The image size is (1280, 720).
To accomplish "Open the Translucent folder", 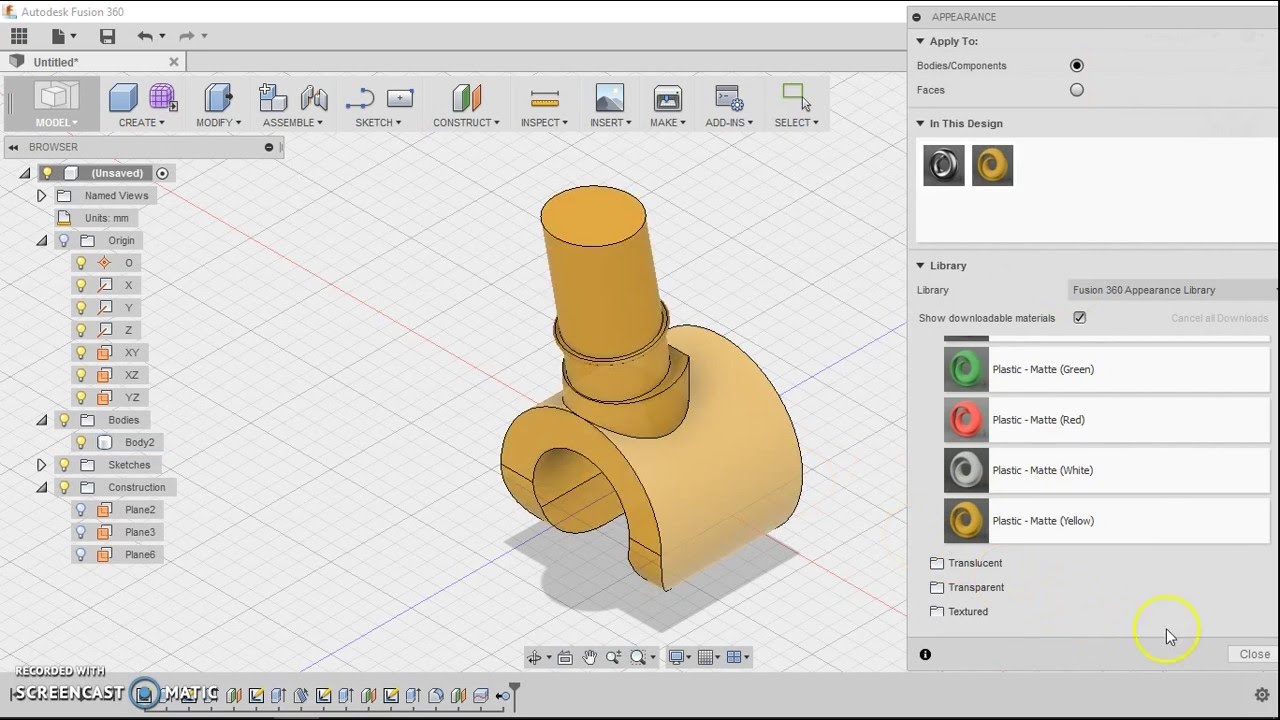I will (x=966, y=563).
